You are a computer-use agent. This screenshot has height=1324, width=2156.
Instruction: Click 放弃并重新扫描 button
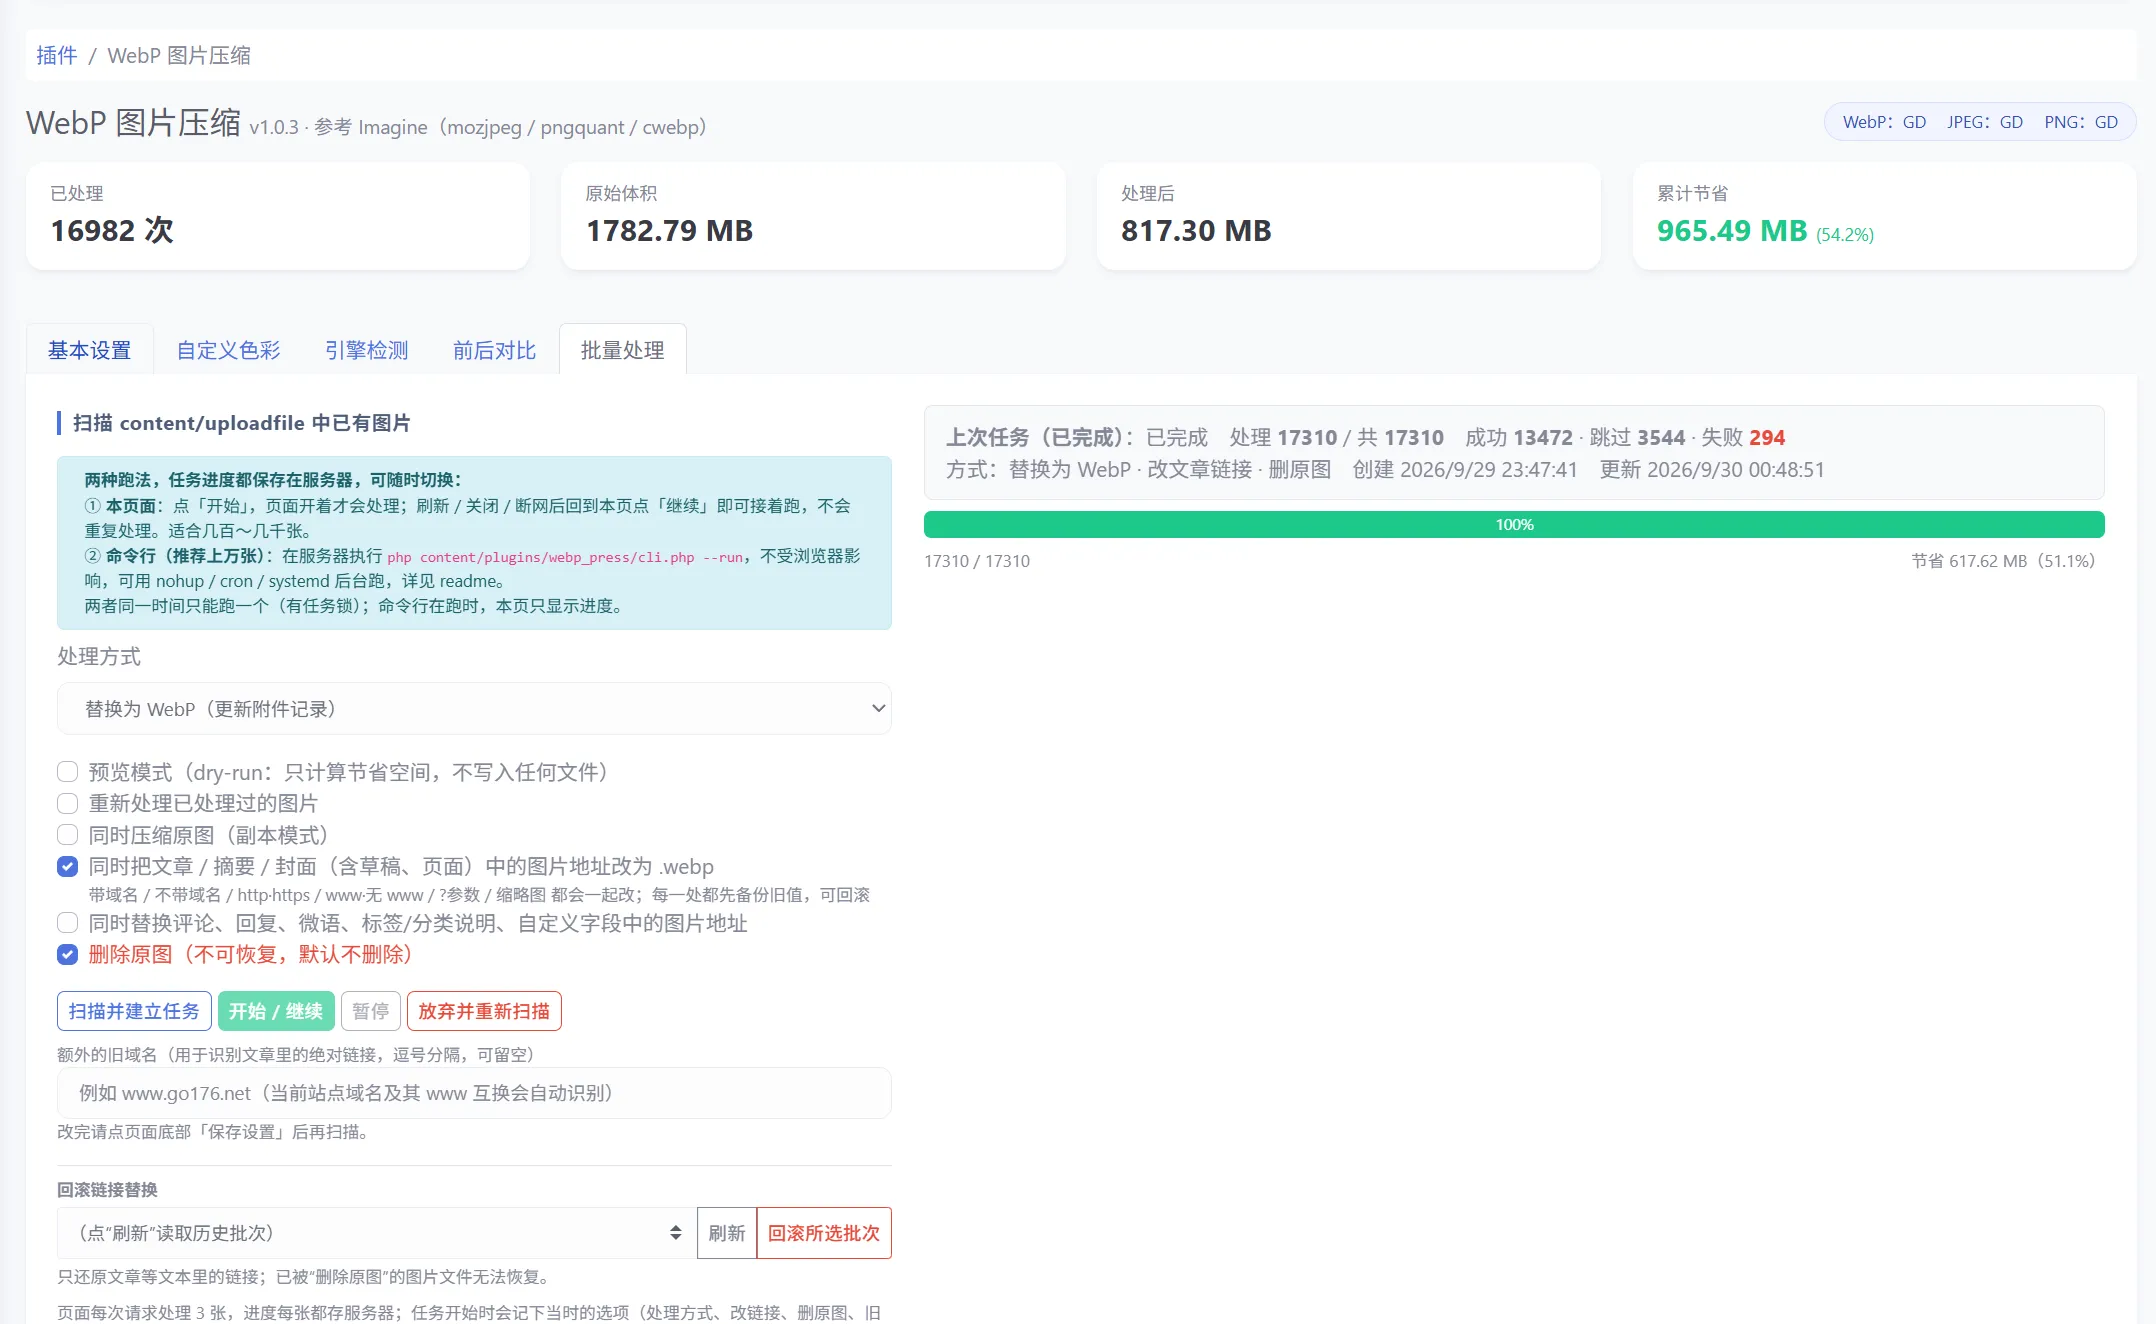click(x=484, y=1011)
